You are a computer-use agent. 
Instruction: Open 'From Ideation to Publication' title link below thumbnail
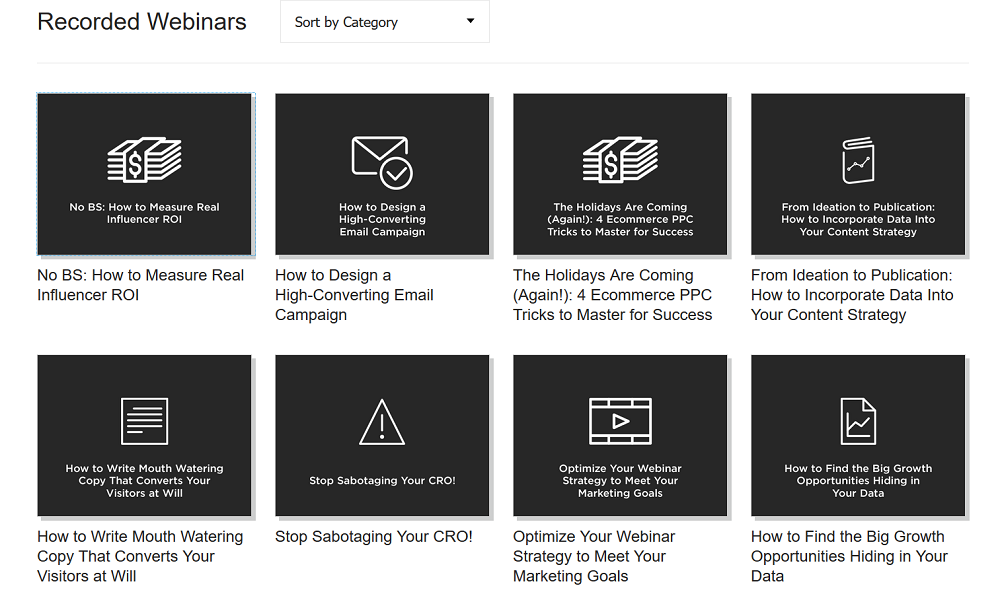click(852, 295)
